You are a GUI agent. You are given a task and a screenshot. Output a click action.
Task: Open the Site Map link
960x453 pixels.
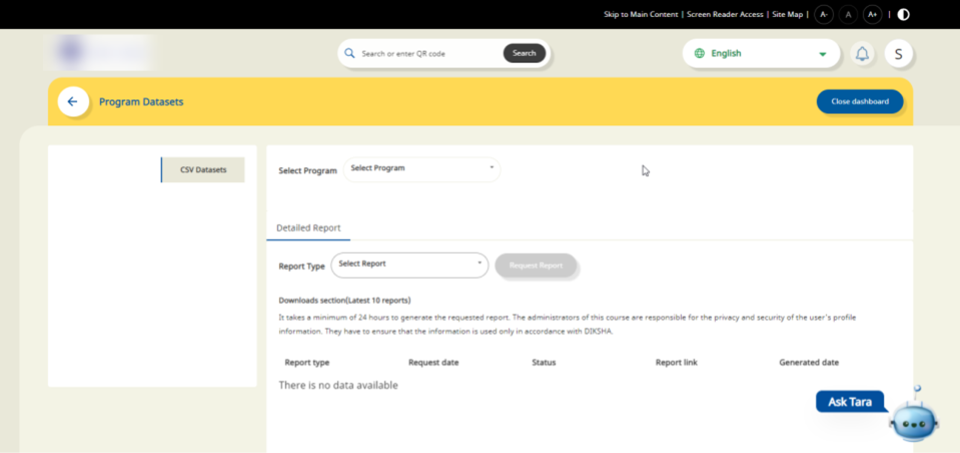click(x=788, y=15)
